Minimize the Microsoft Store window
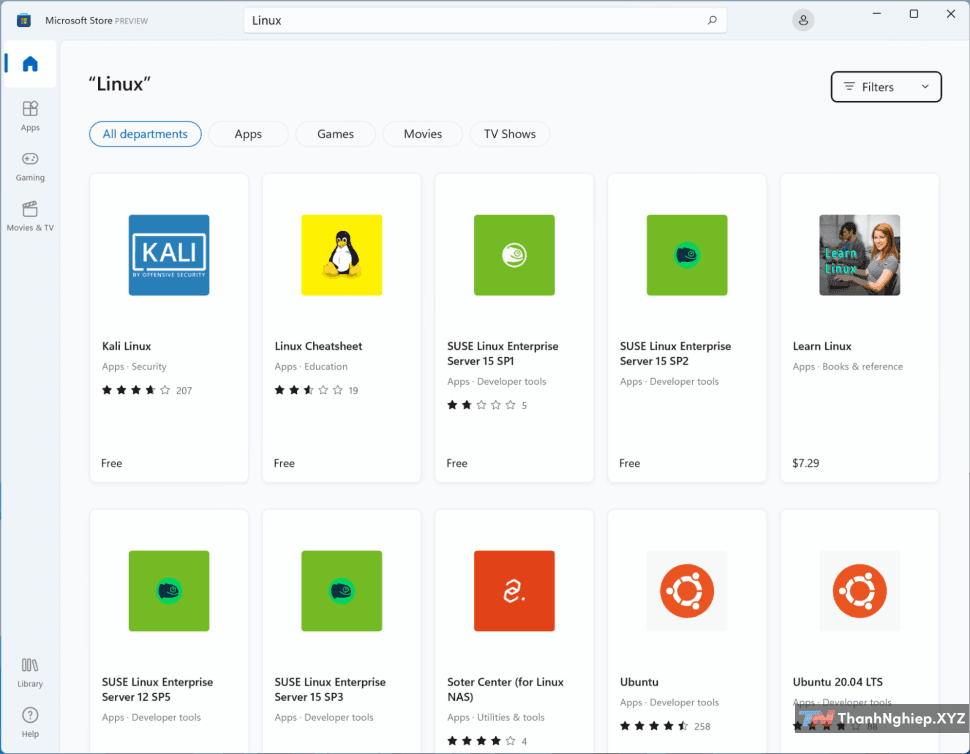Screen dimensions: 970x754 (877, 14)
